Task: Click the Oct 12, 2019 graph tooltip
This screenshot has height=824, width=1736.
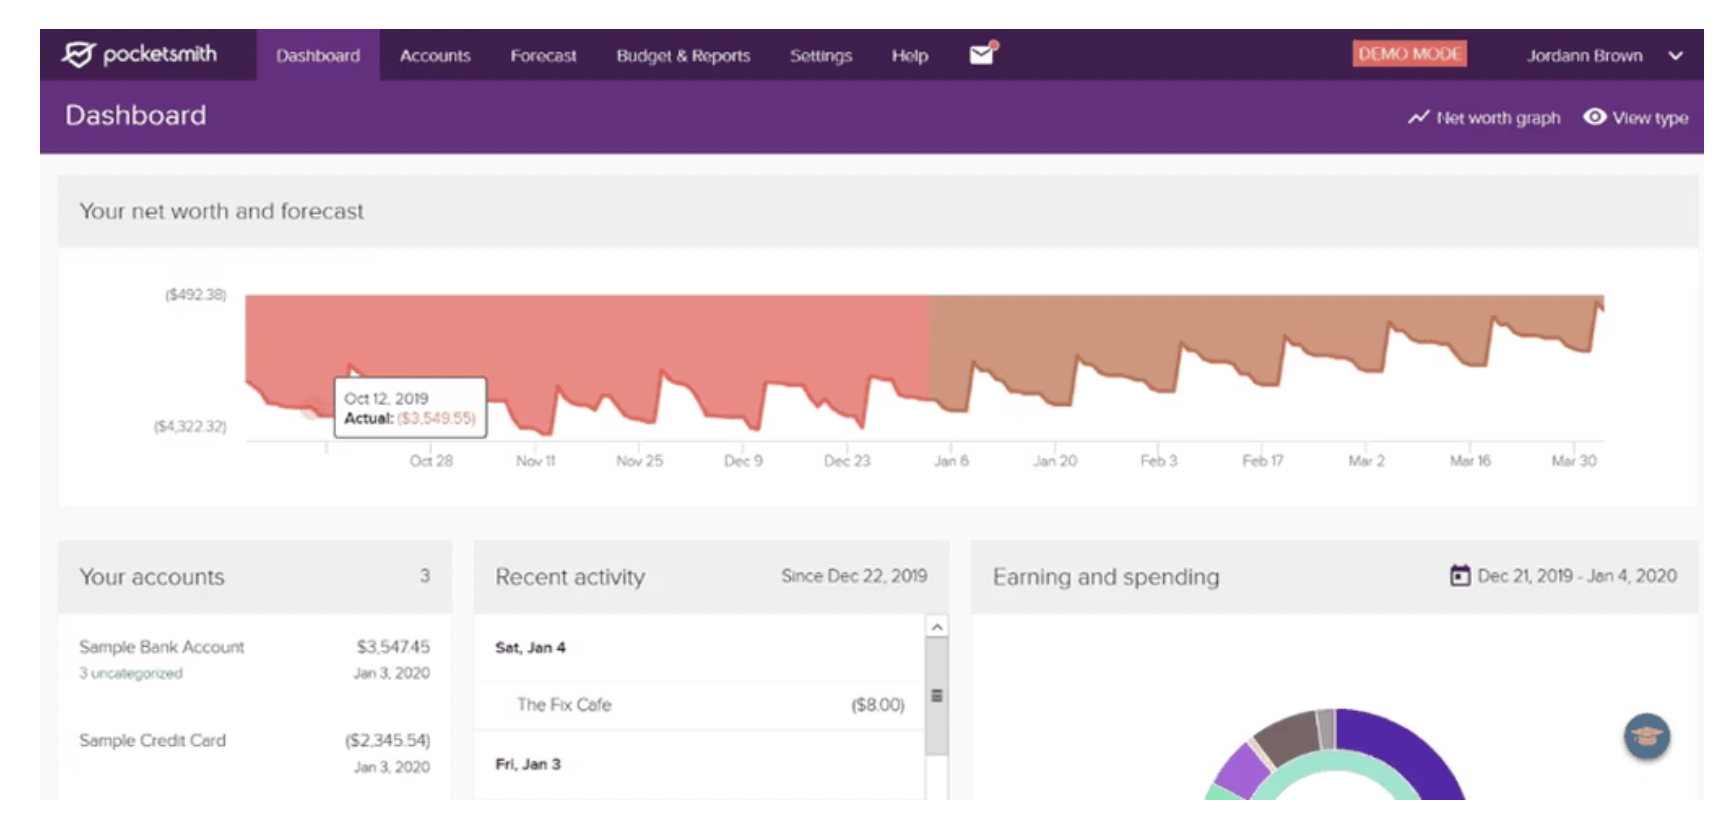Action: pyautogui.click(x=410, y=407)
